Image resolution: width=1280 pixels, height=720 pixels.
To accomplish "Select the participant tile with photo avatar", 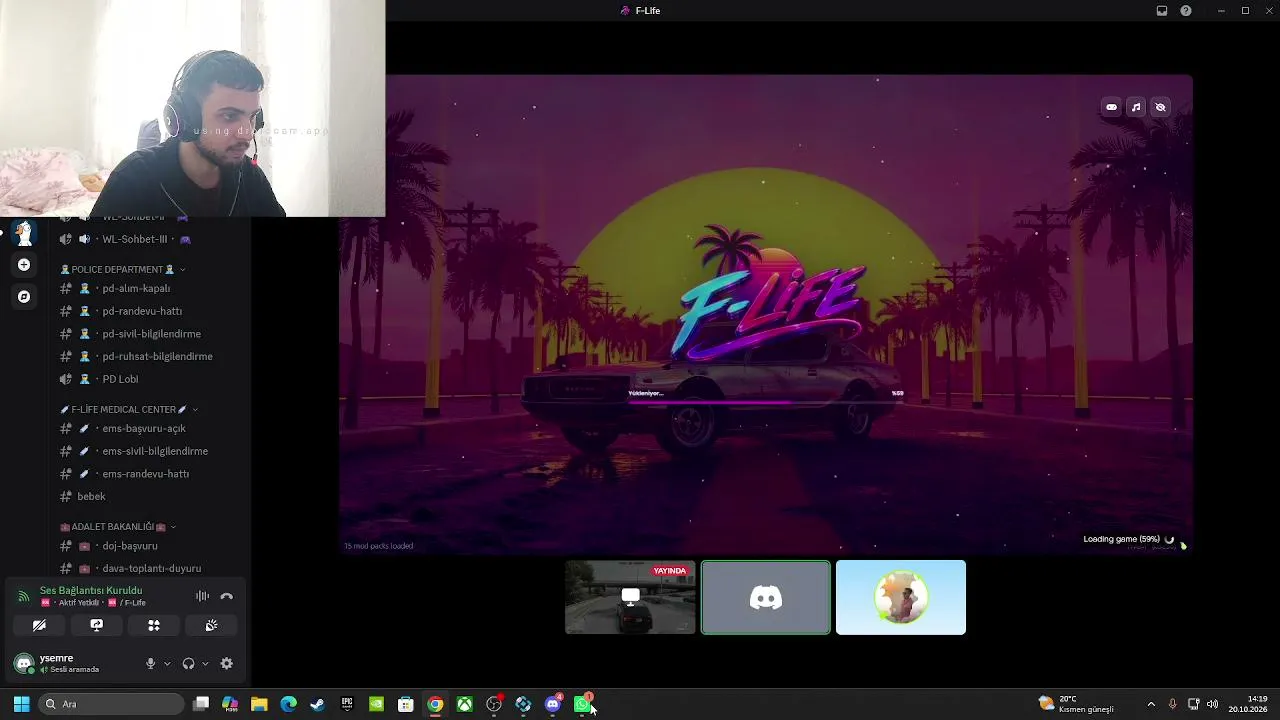I will click(x=901, y=597).
